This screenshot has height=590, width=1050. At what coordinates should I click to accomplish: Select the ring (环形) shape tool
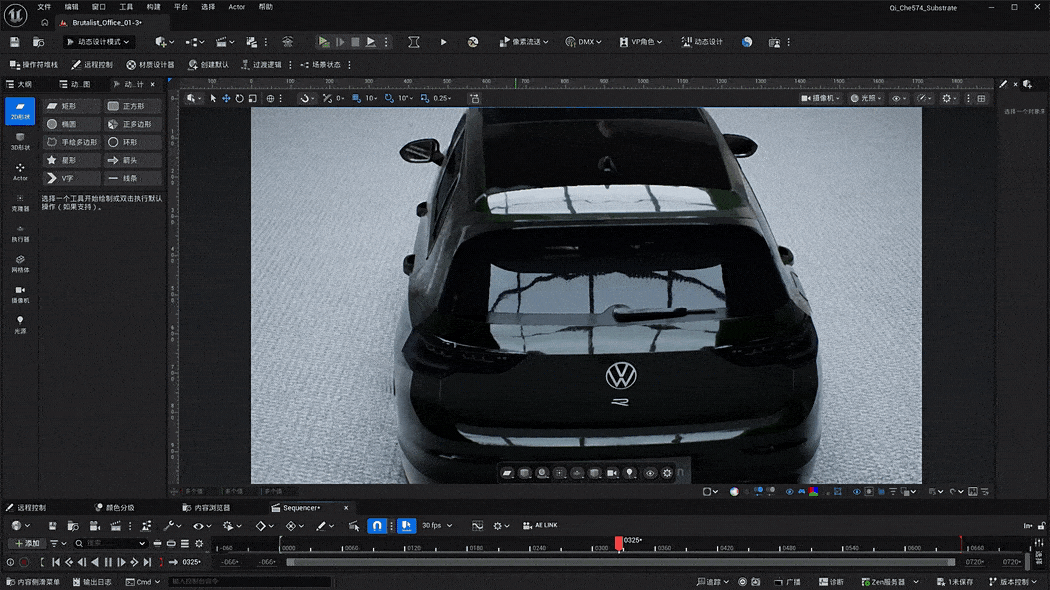point(133,142)
